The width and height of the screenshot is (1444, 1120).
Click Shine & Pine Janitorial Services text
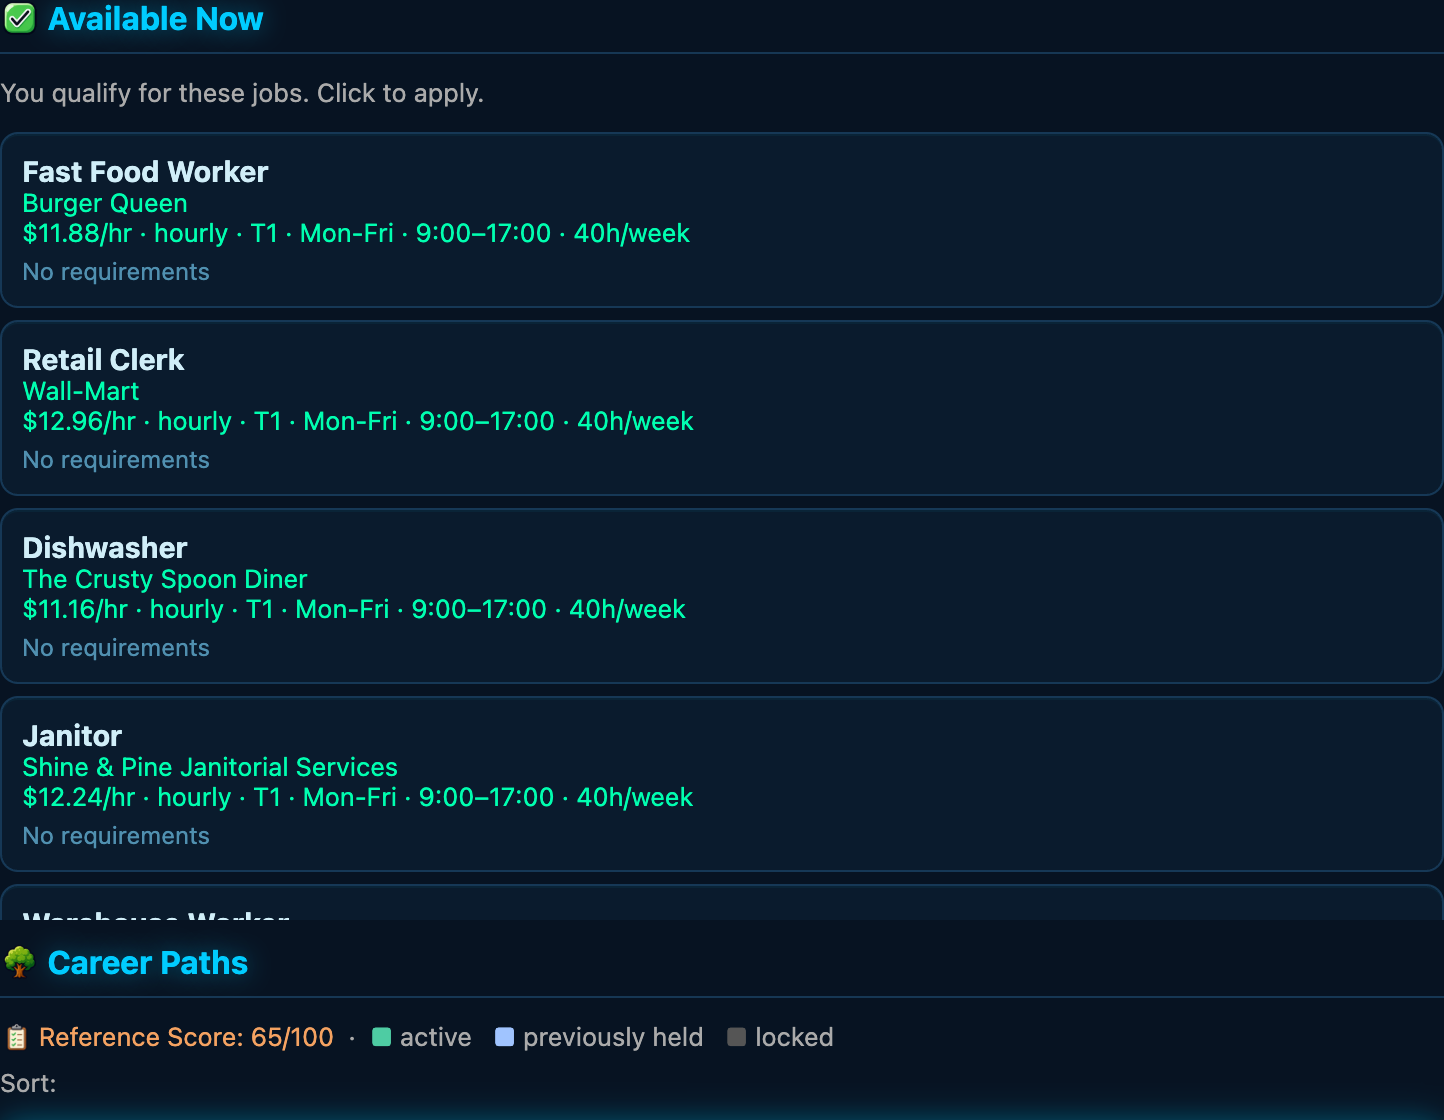[x=210, y=767]
